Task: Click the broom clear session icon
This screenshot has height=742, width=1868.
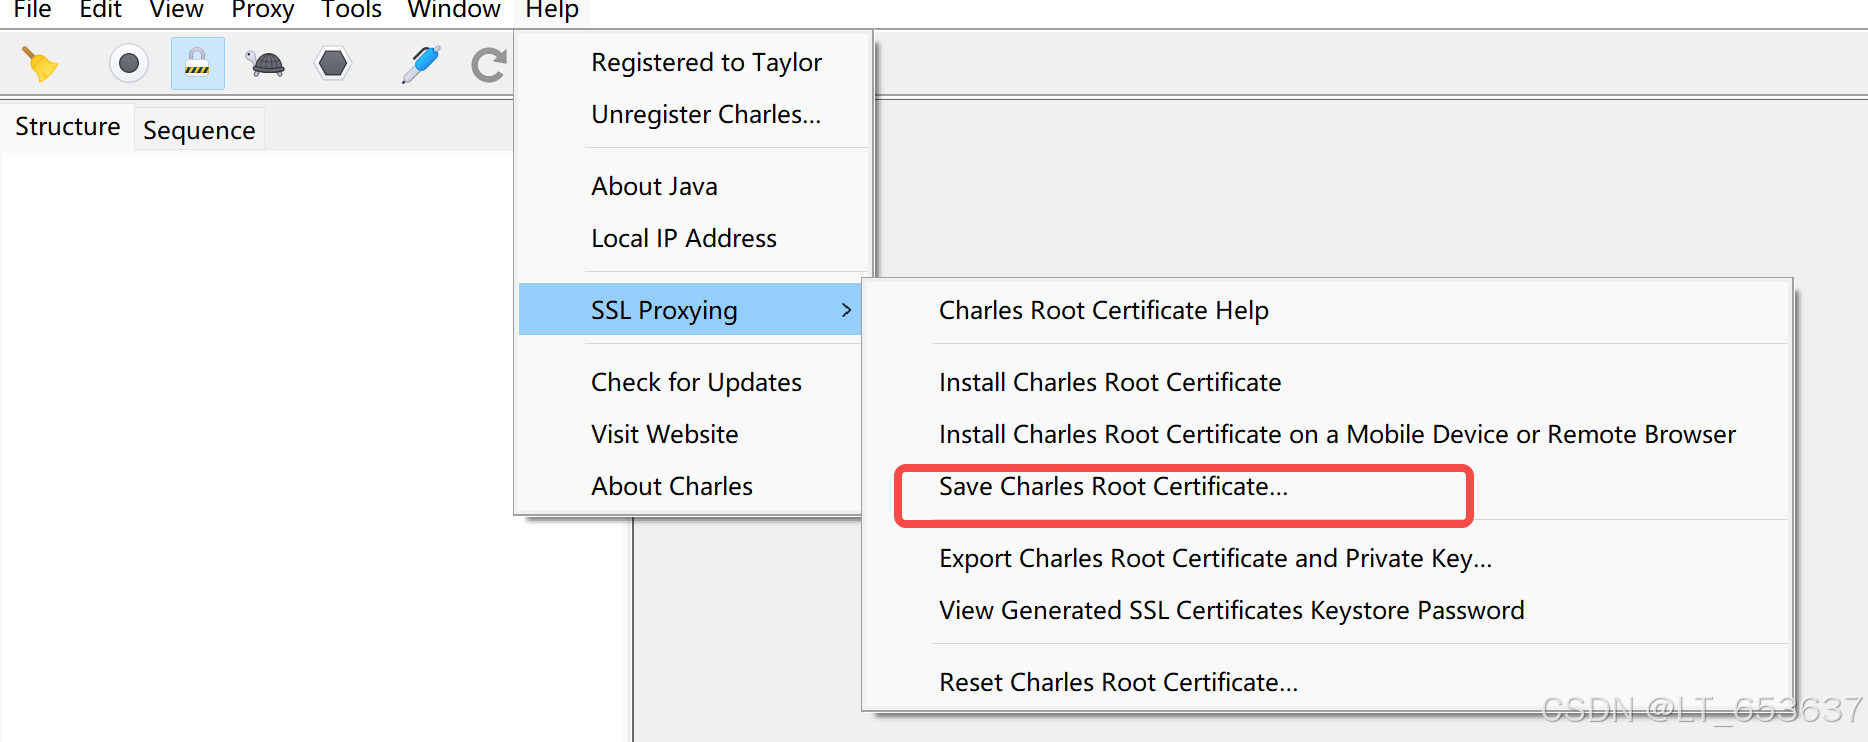Action: tap(40, 65)
